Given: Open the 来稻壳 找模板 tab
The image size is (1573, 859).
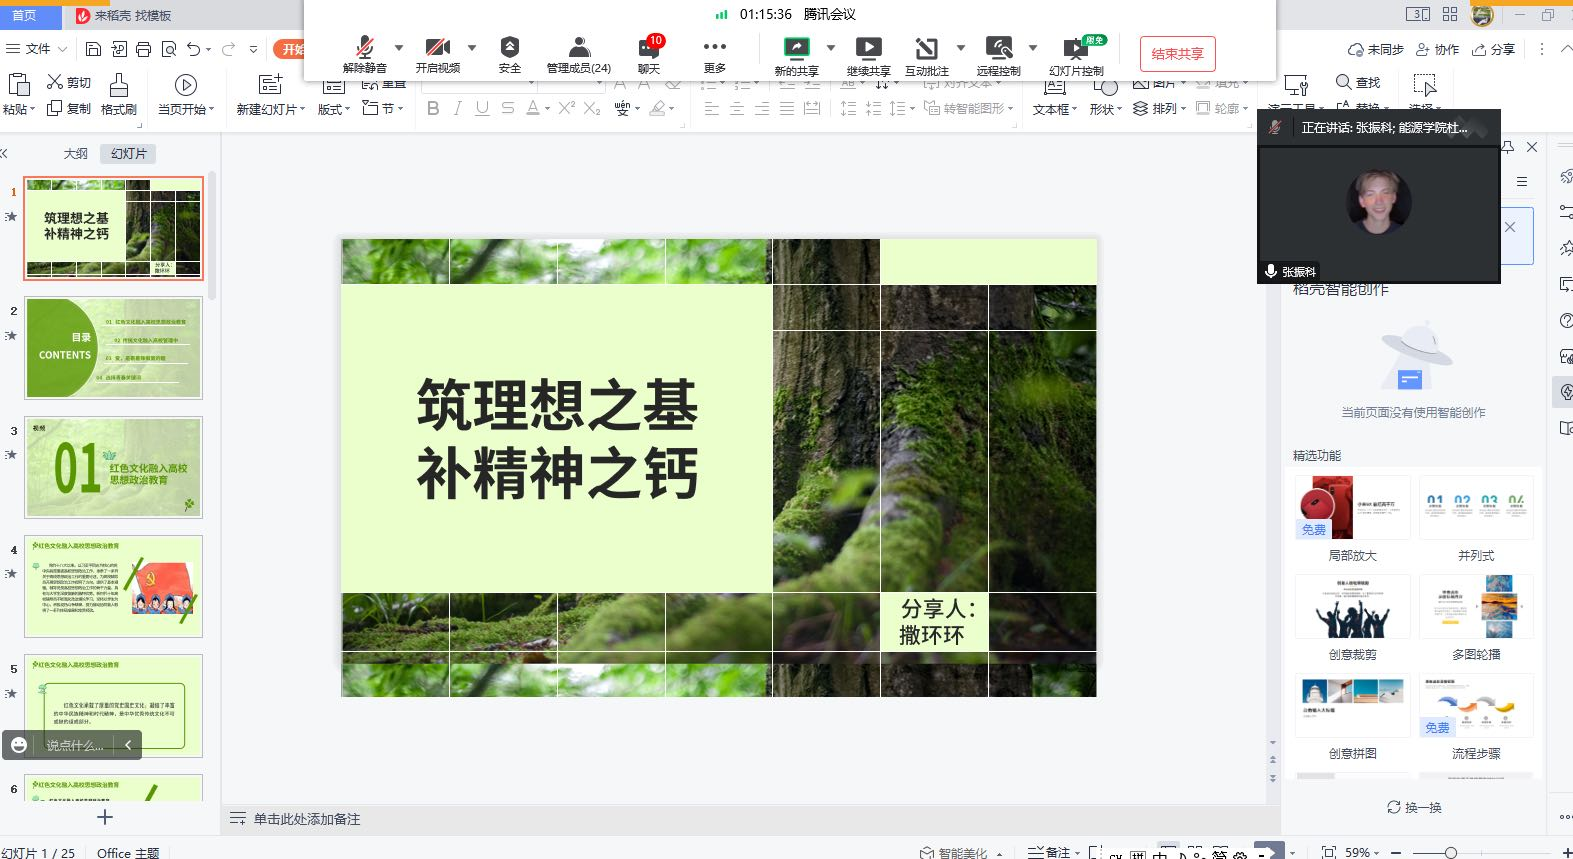Looking at the screenshot, I should (124, 15).
